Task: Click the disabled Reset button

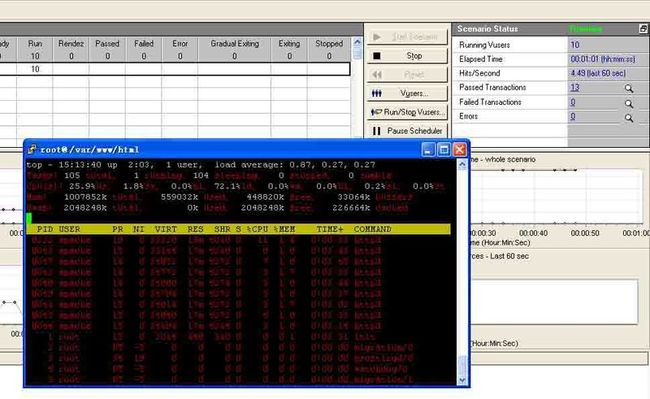Action: (x=407, y=75)
